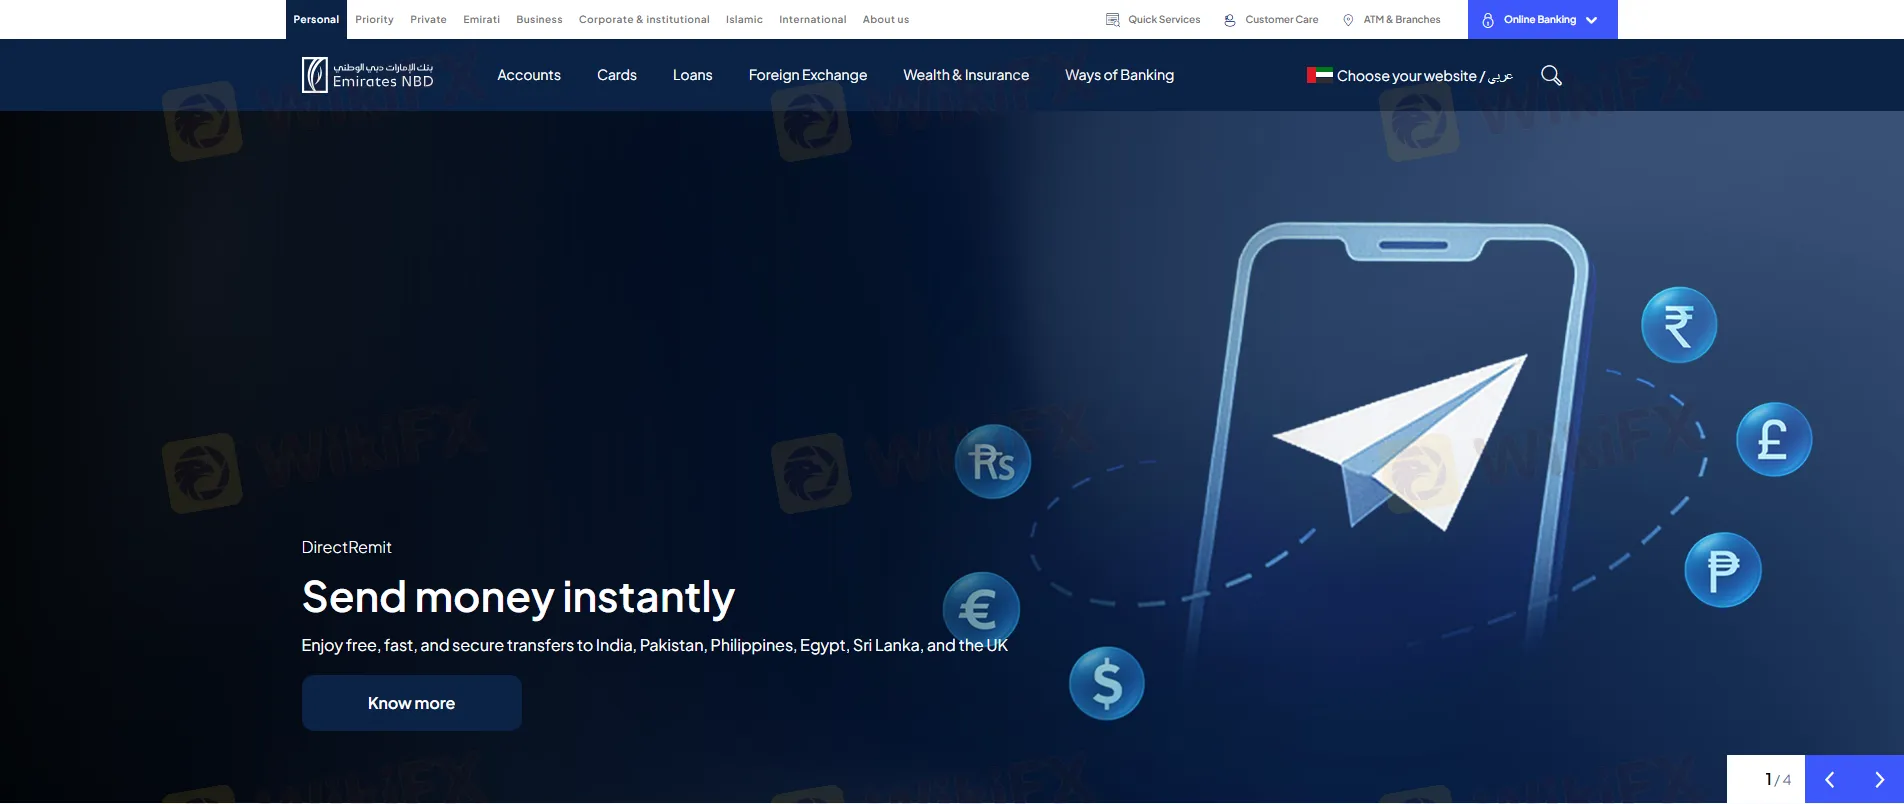The height and width of the screenshot is (804, 1904).
Task: Open the Accounts menu
Action: tap(528, 76)
